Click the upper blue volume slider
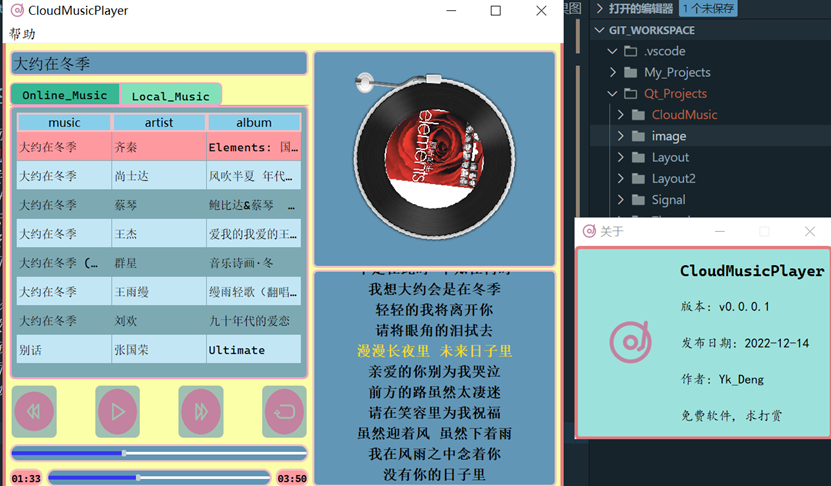The image size is (831, 486). [159, 453]
